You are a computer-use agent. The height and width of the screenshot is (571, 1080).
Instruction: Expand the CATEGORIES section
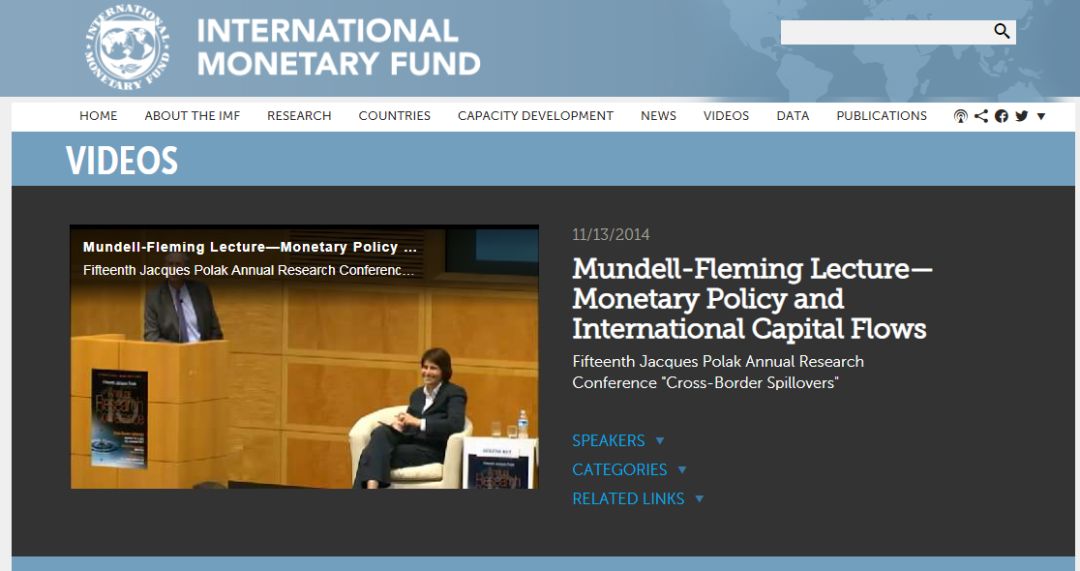630,469
